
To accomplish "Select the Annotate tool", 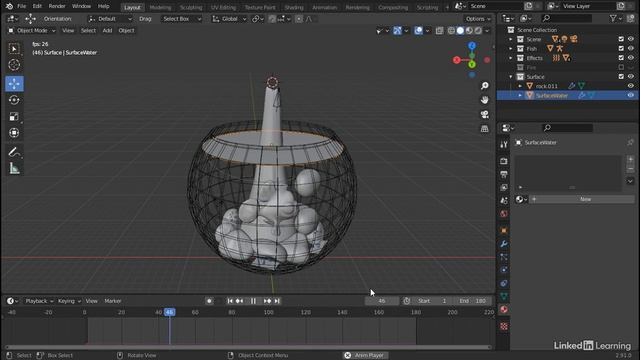I will pyautogui.click(x=14, y=152).
